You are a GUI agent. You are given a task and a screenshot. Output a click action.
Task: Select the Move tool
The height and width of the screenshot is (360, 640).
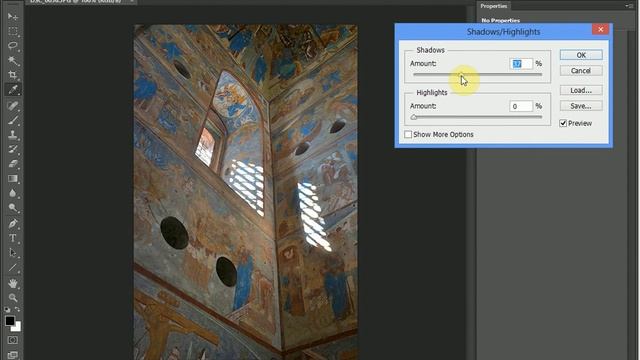click(13, 16)
